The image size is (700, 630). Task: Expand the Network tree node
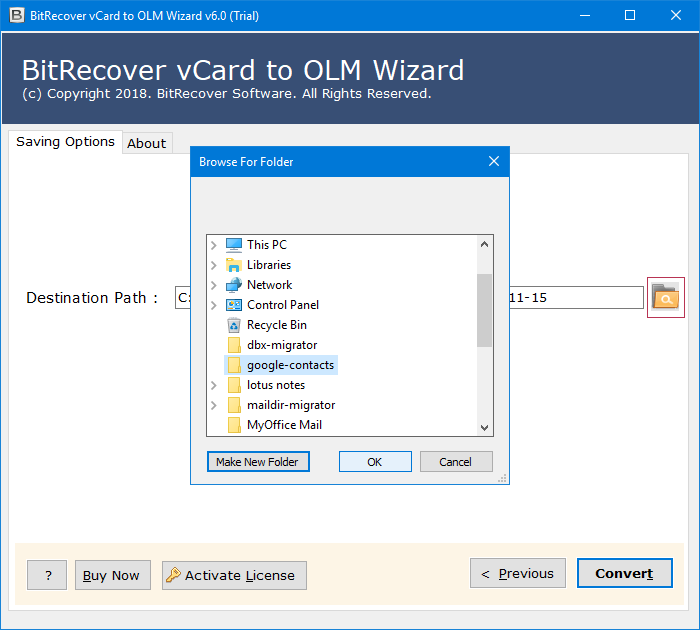[x=214, y=285]
